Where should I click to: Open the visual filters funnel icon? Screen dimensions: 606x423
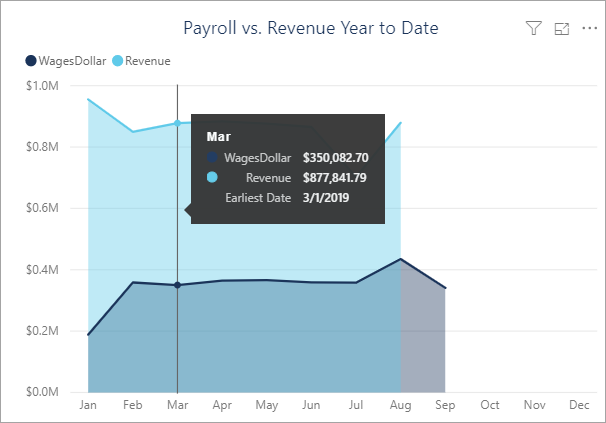coord(533,29)
